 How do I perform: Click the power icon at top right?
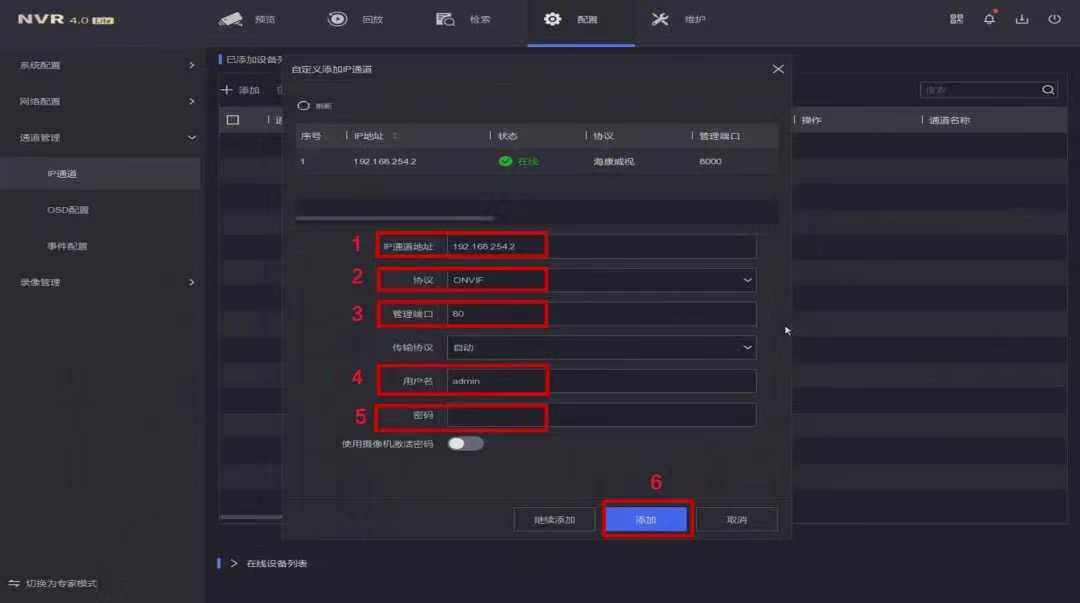1054,19
